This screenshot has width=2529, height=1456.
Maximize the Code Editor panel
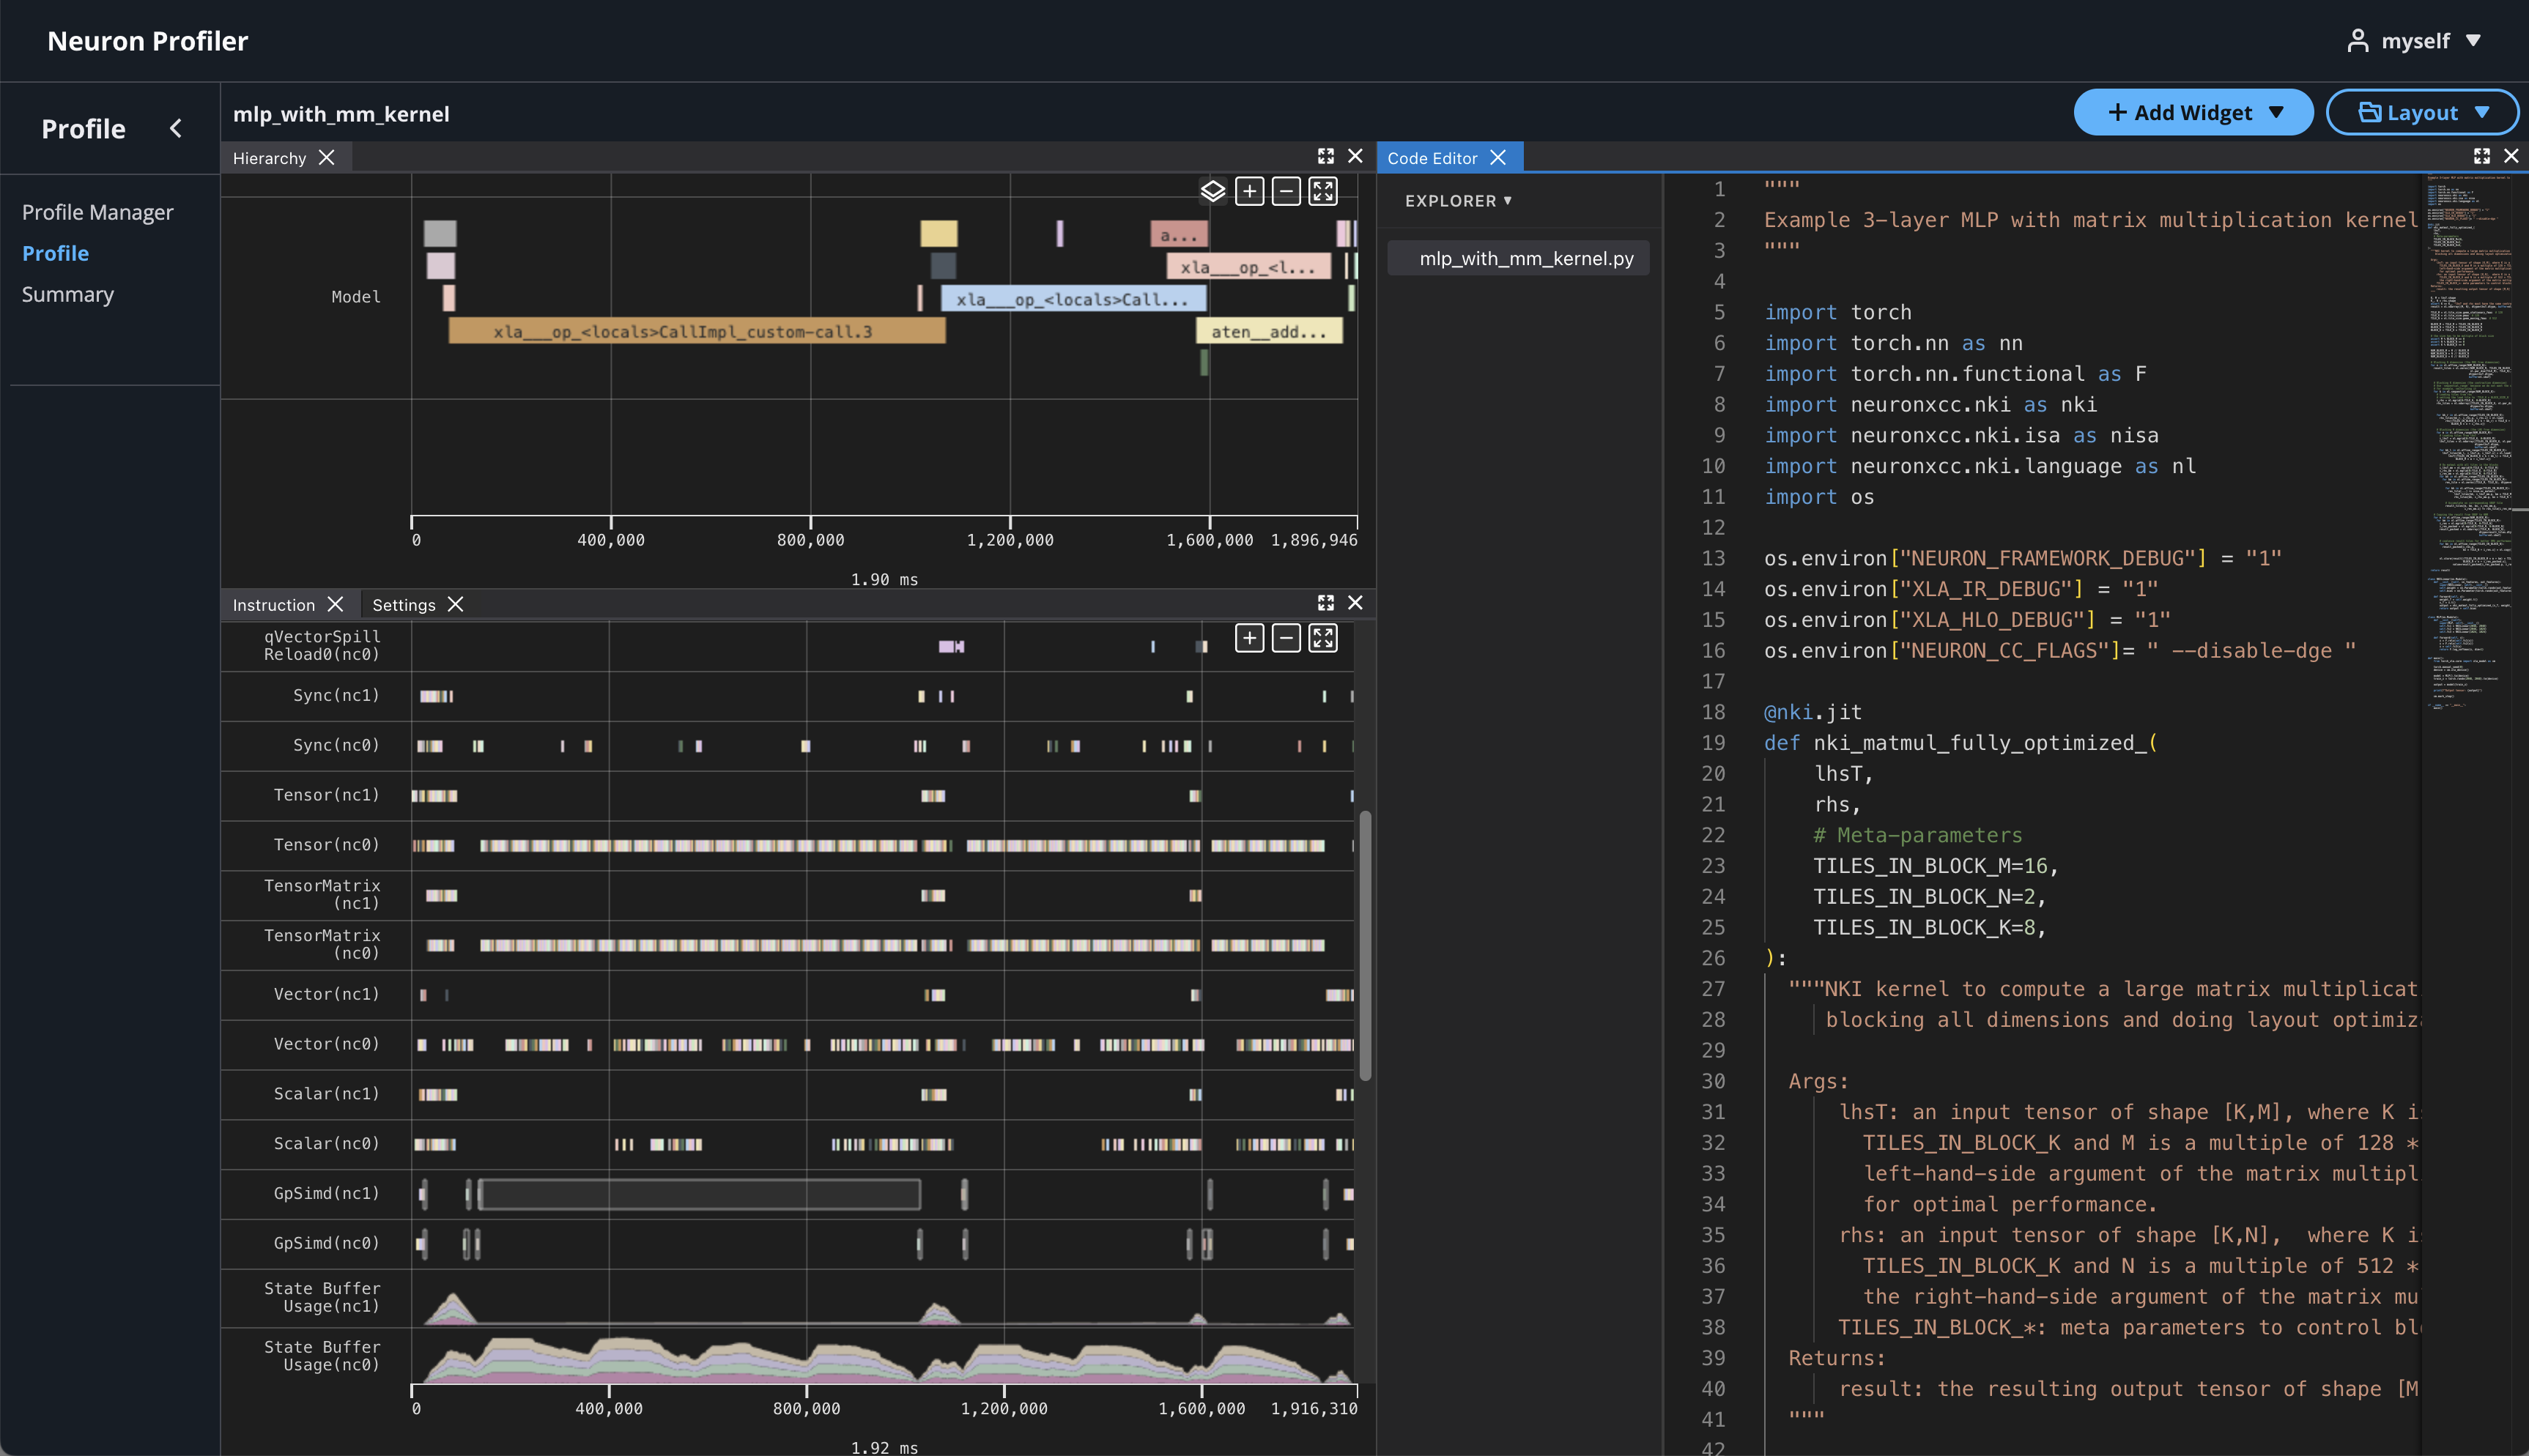2481,156
